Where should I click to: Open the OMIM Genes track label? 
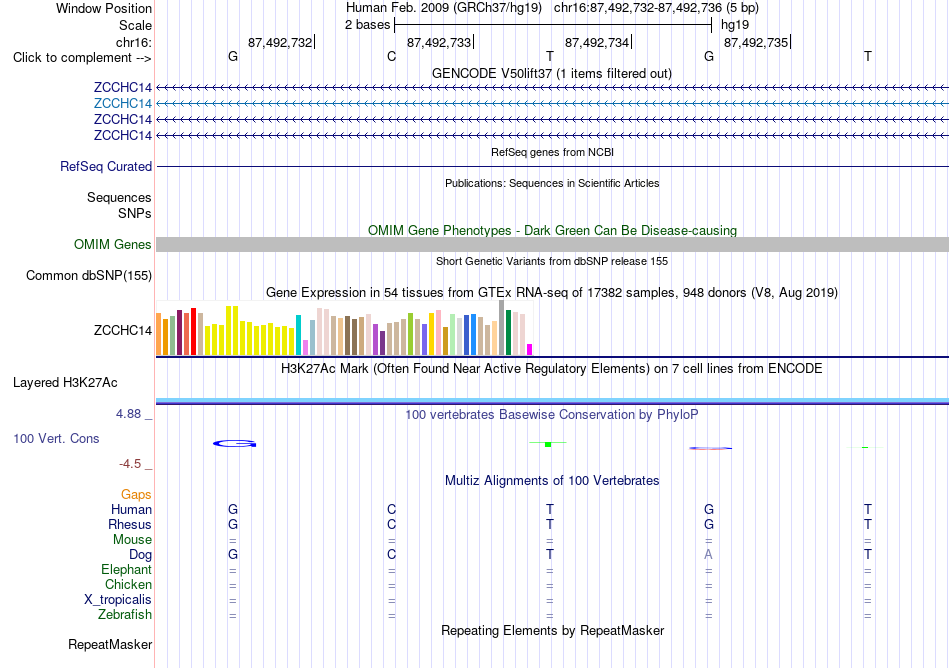(x=112, y=245)
